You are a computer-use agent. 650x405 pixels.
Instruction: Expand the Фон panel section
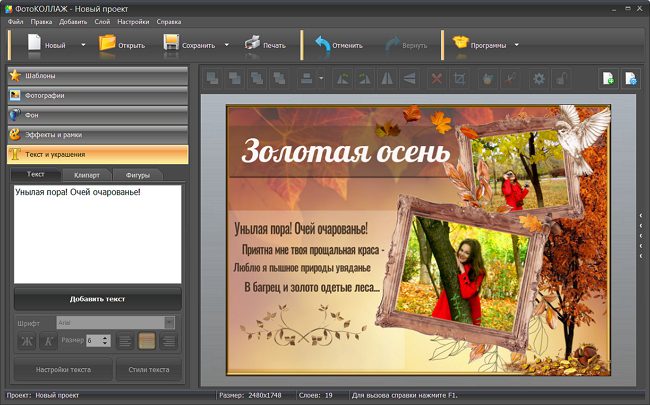[98, 115]
